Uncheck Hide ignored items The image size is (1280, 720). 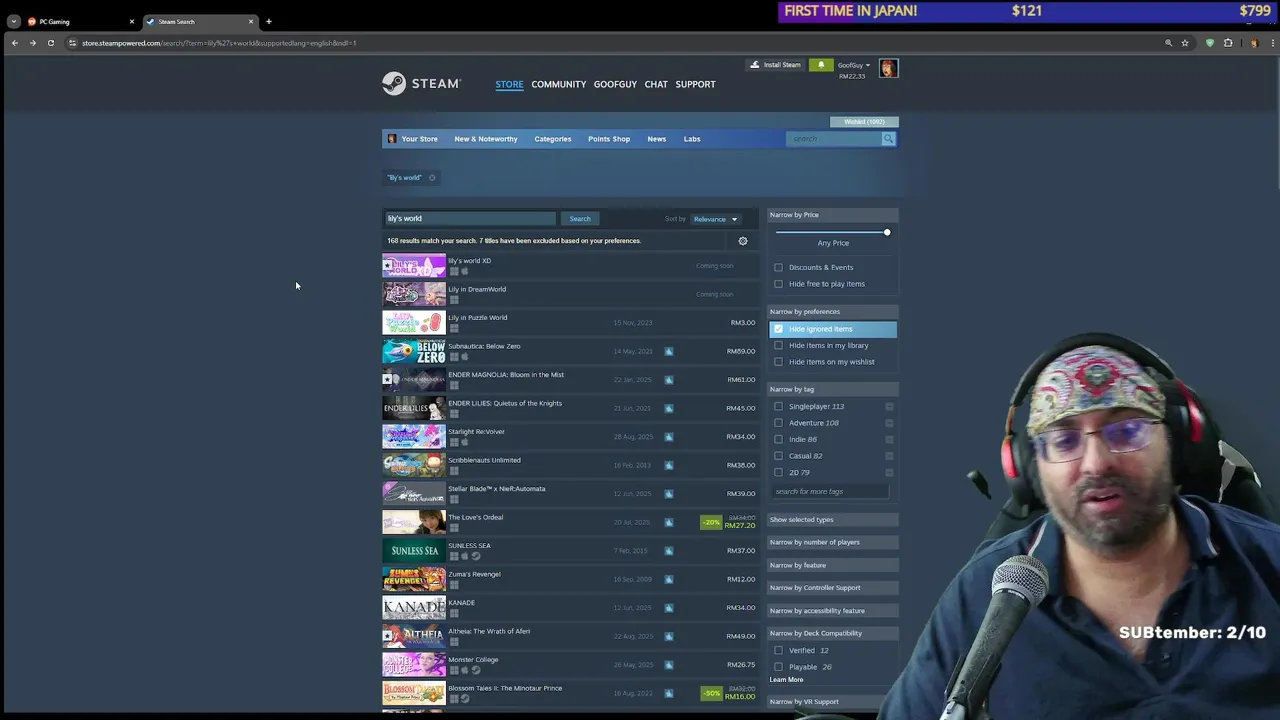point(779,329)
